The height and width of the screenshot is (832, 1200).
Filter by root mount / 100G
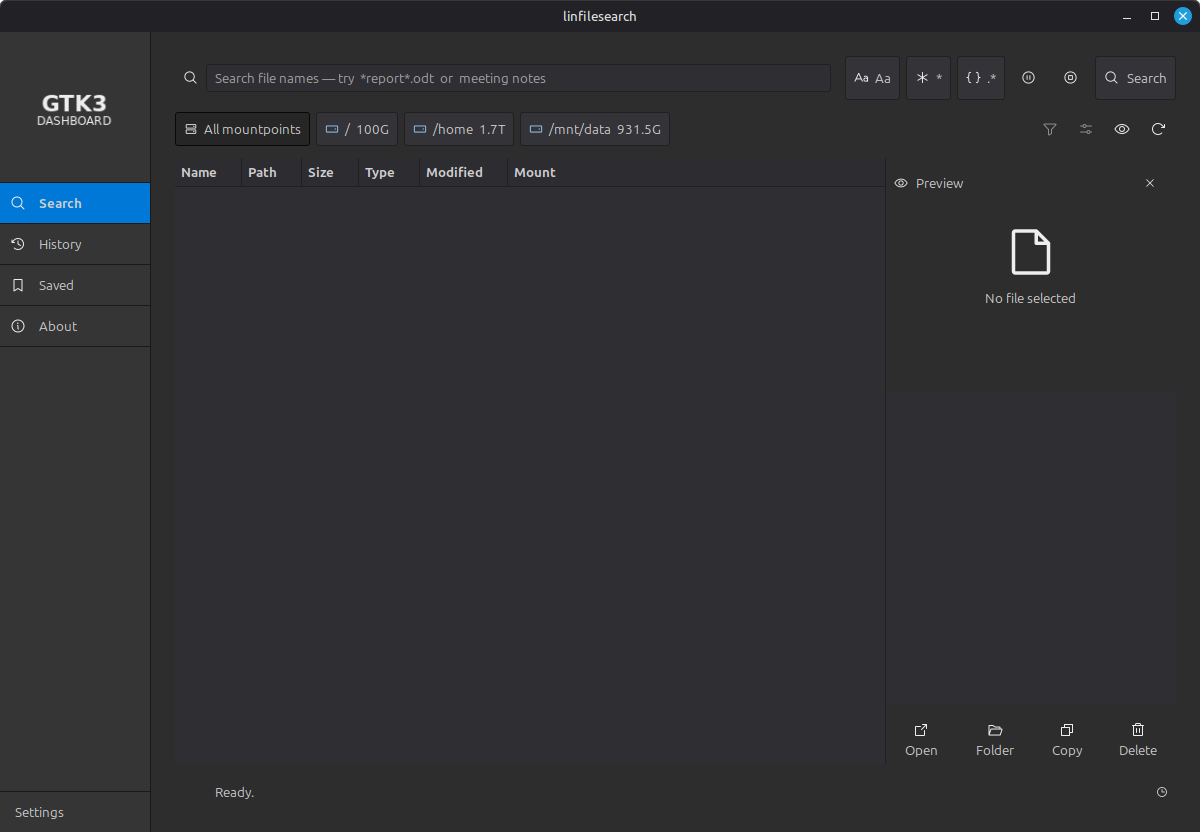357,129
